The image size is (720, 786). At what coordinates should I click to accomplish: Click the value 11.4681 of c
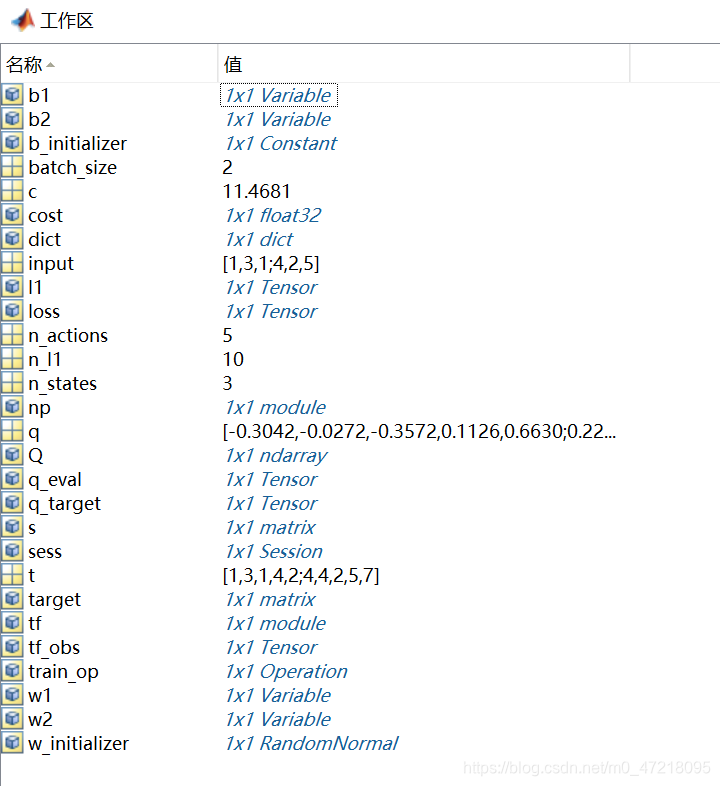[x=256, y=191]
